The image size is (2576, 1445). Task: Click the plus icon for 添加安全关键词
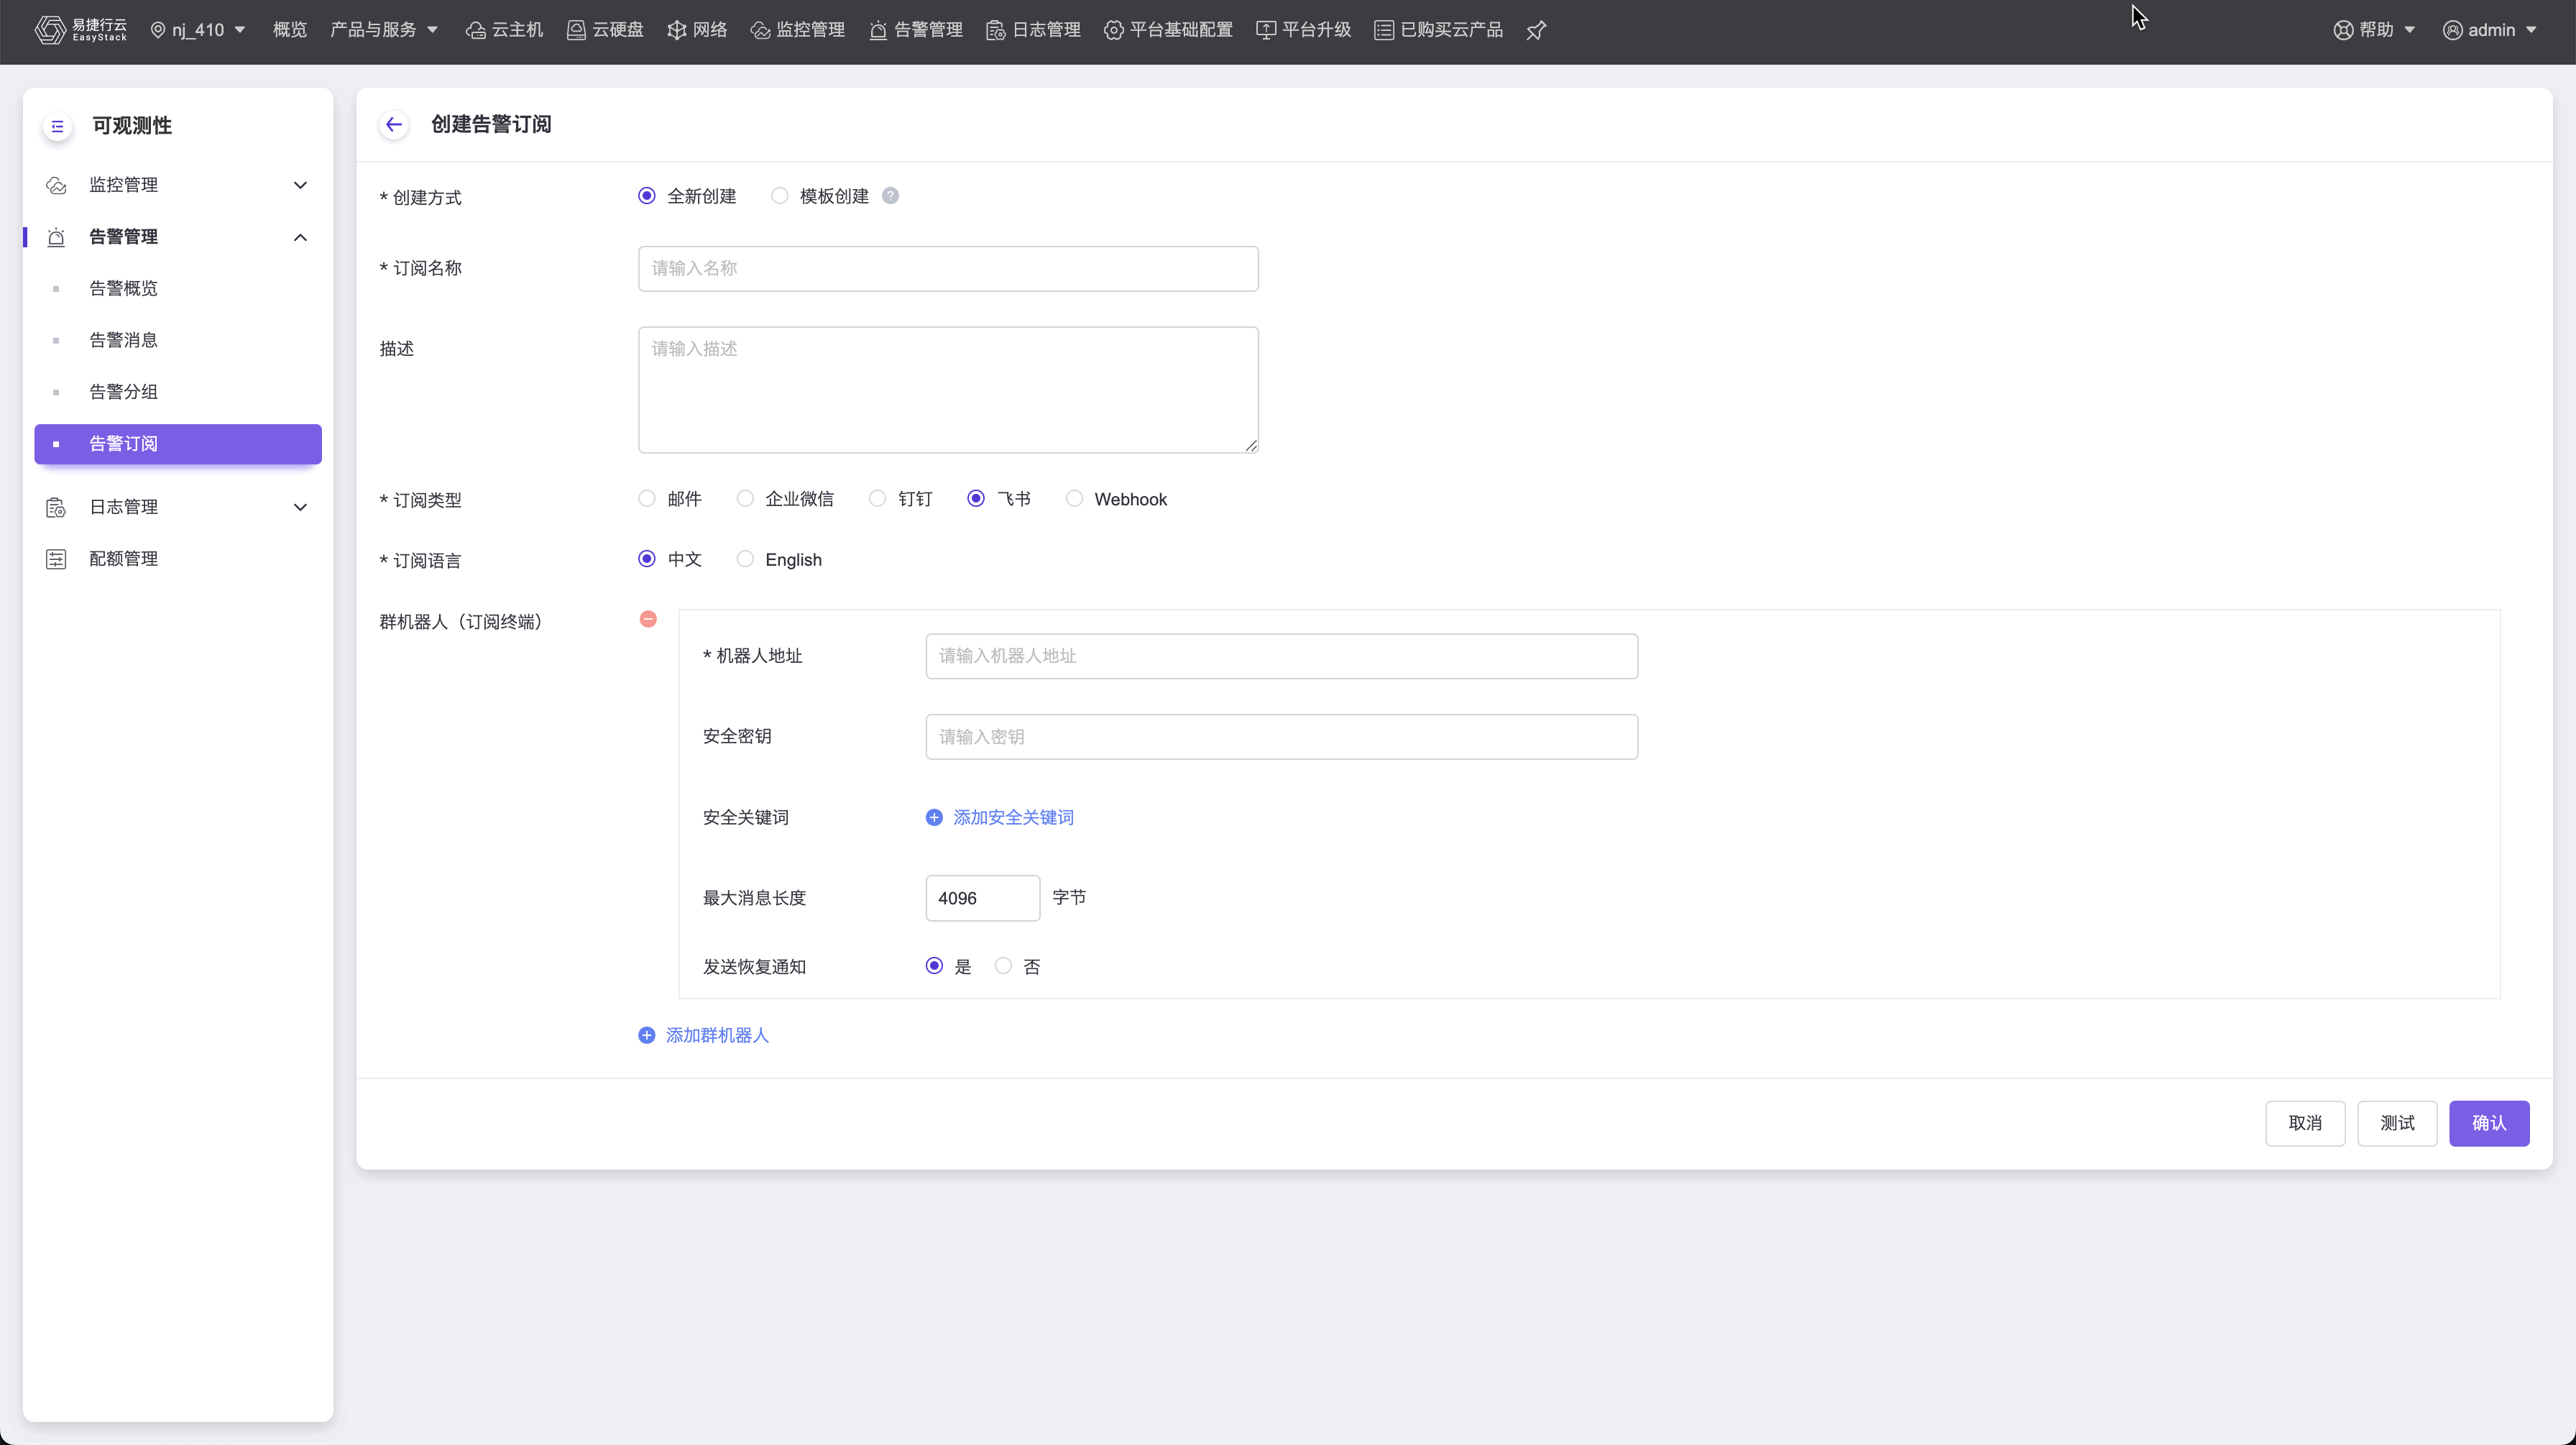point(934,818)
